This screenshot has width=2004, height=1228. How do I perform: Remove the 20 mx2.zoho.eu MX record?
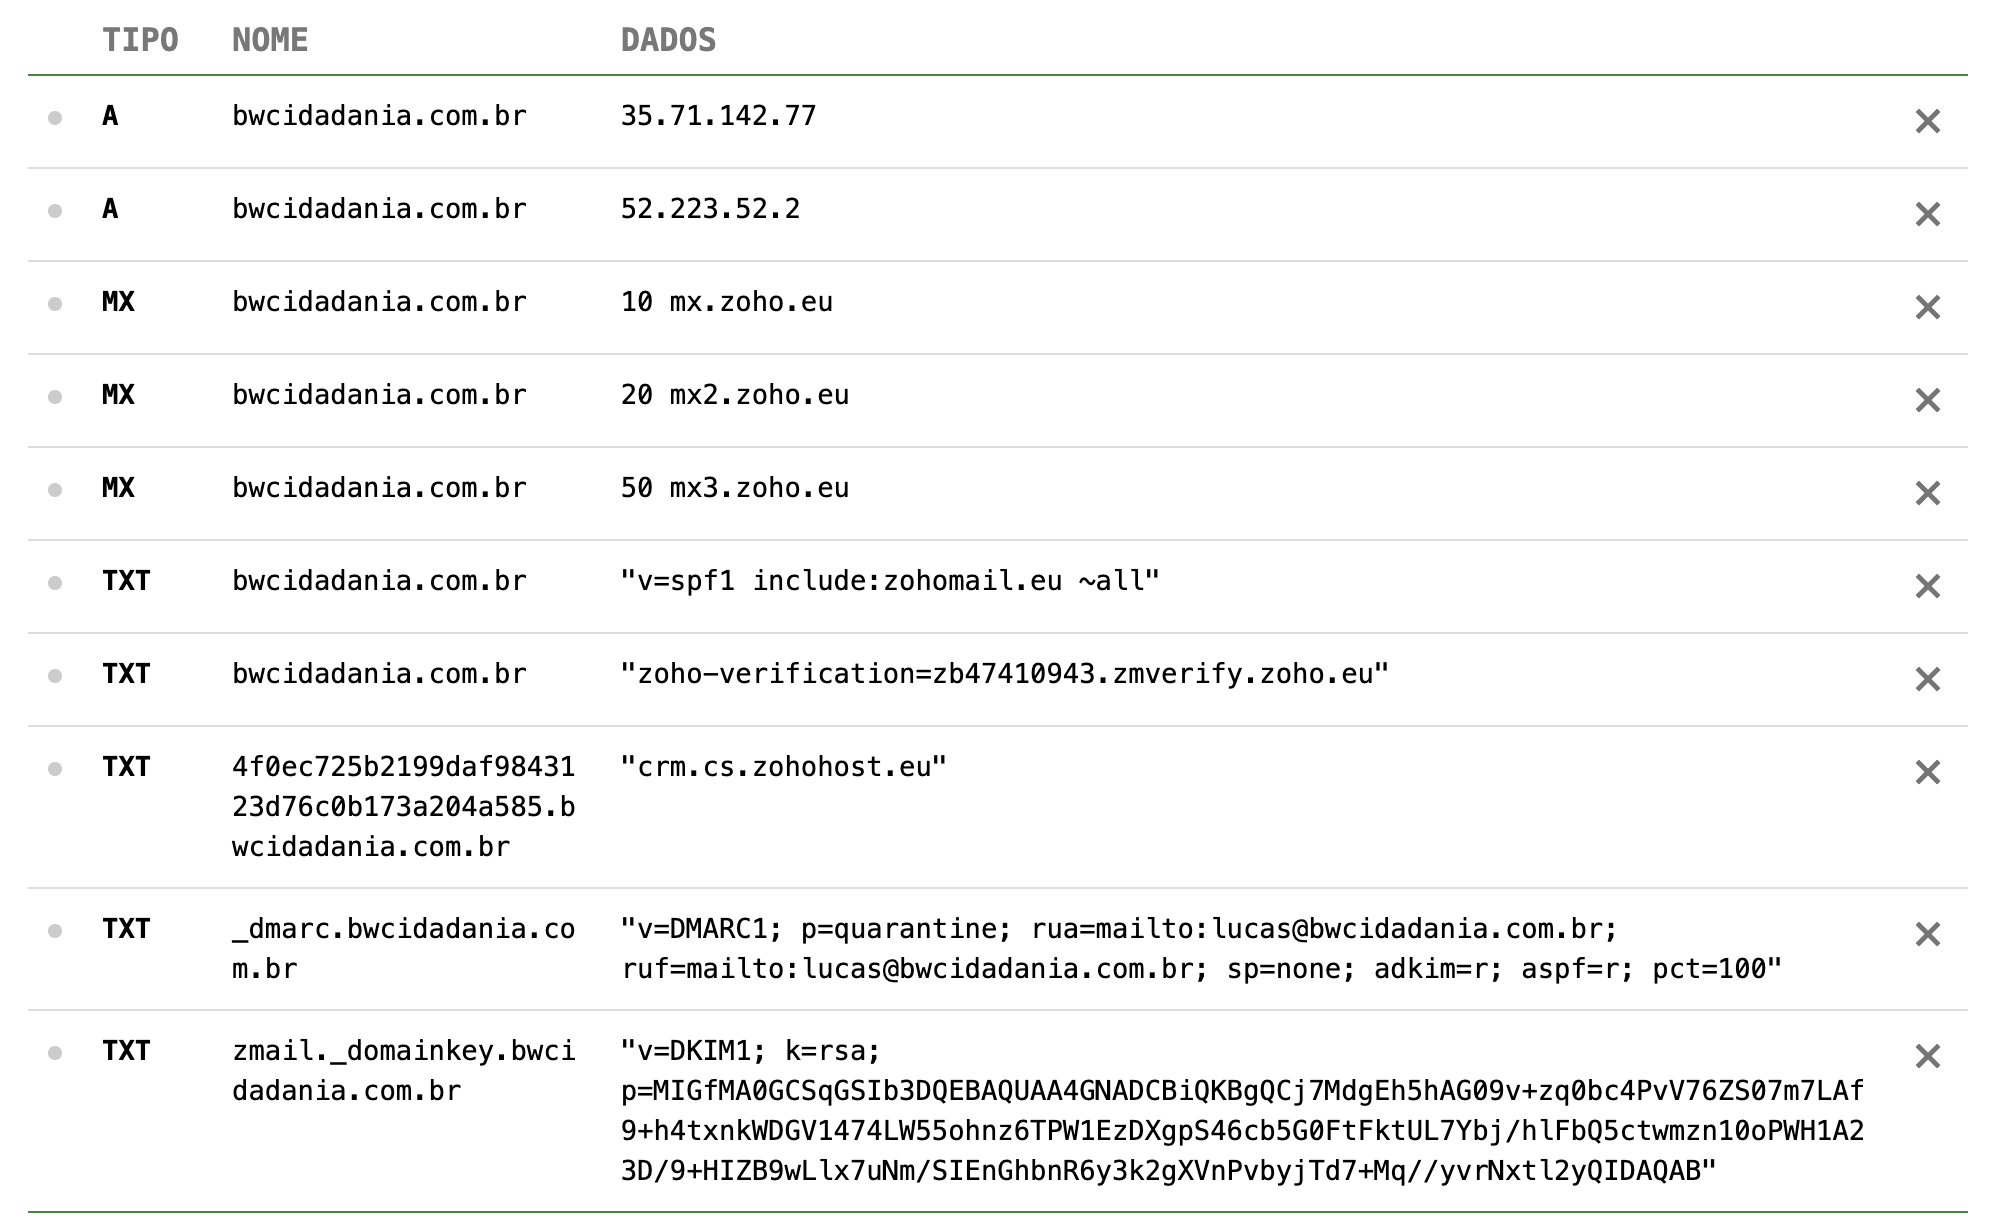pyautogui.click(x=1927, y=400)
